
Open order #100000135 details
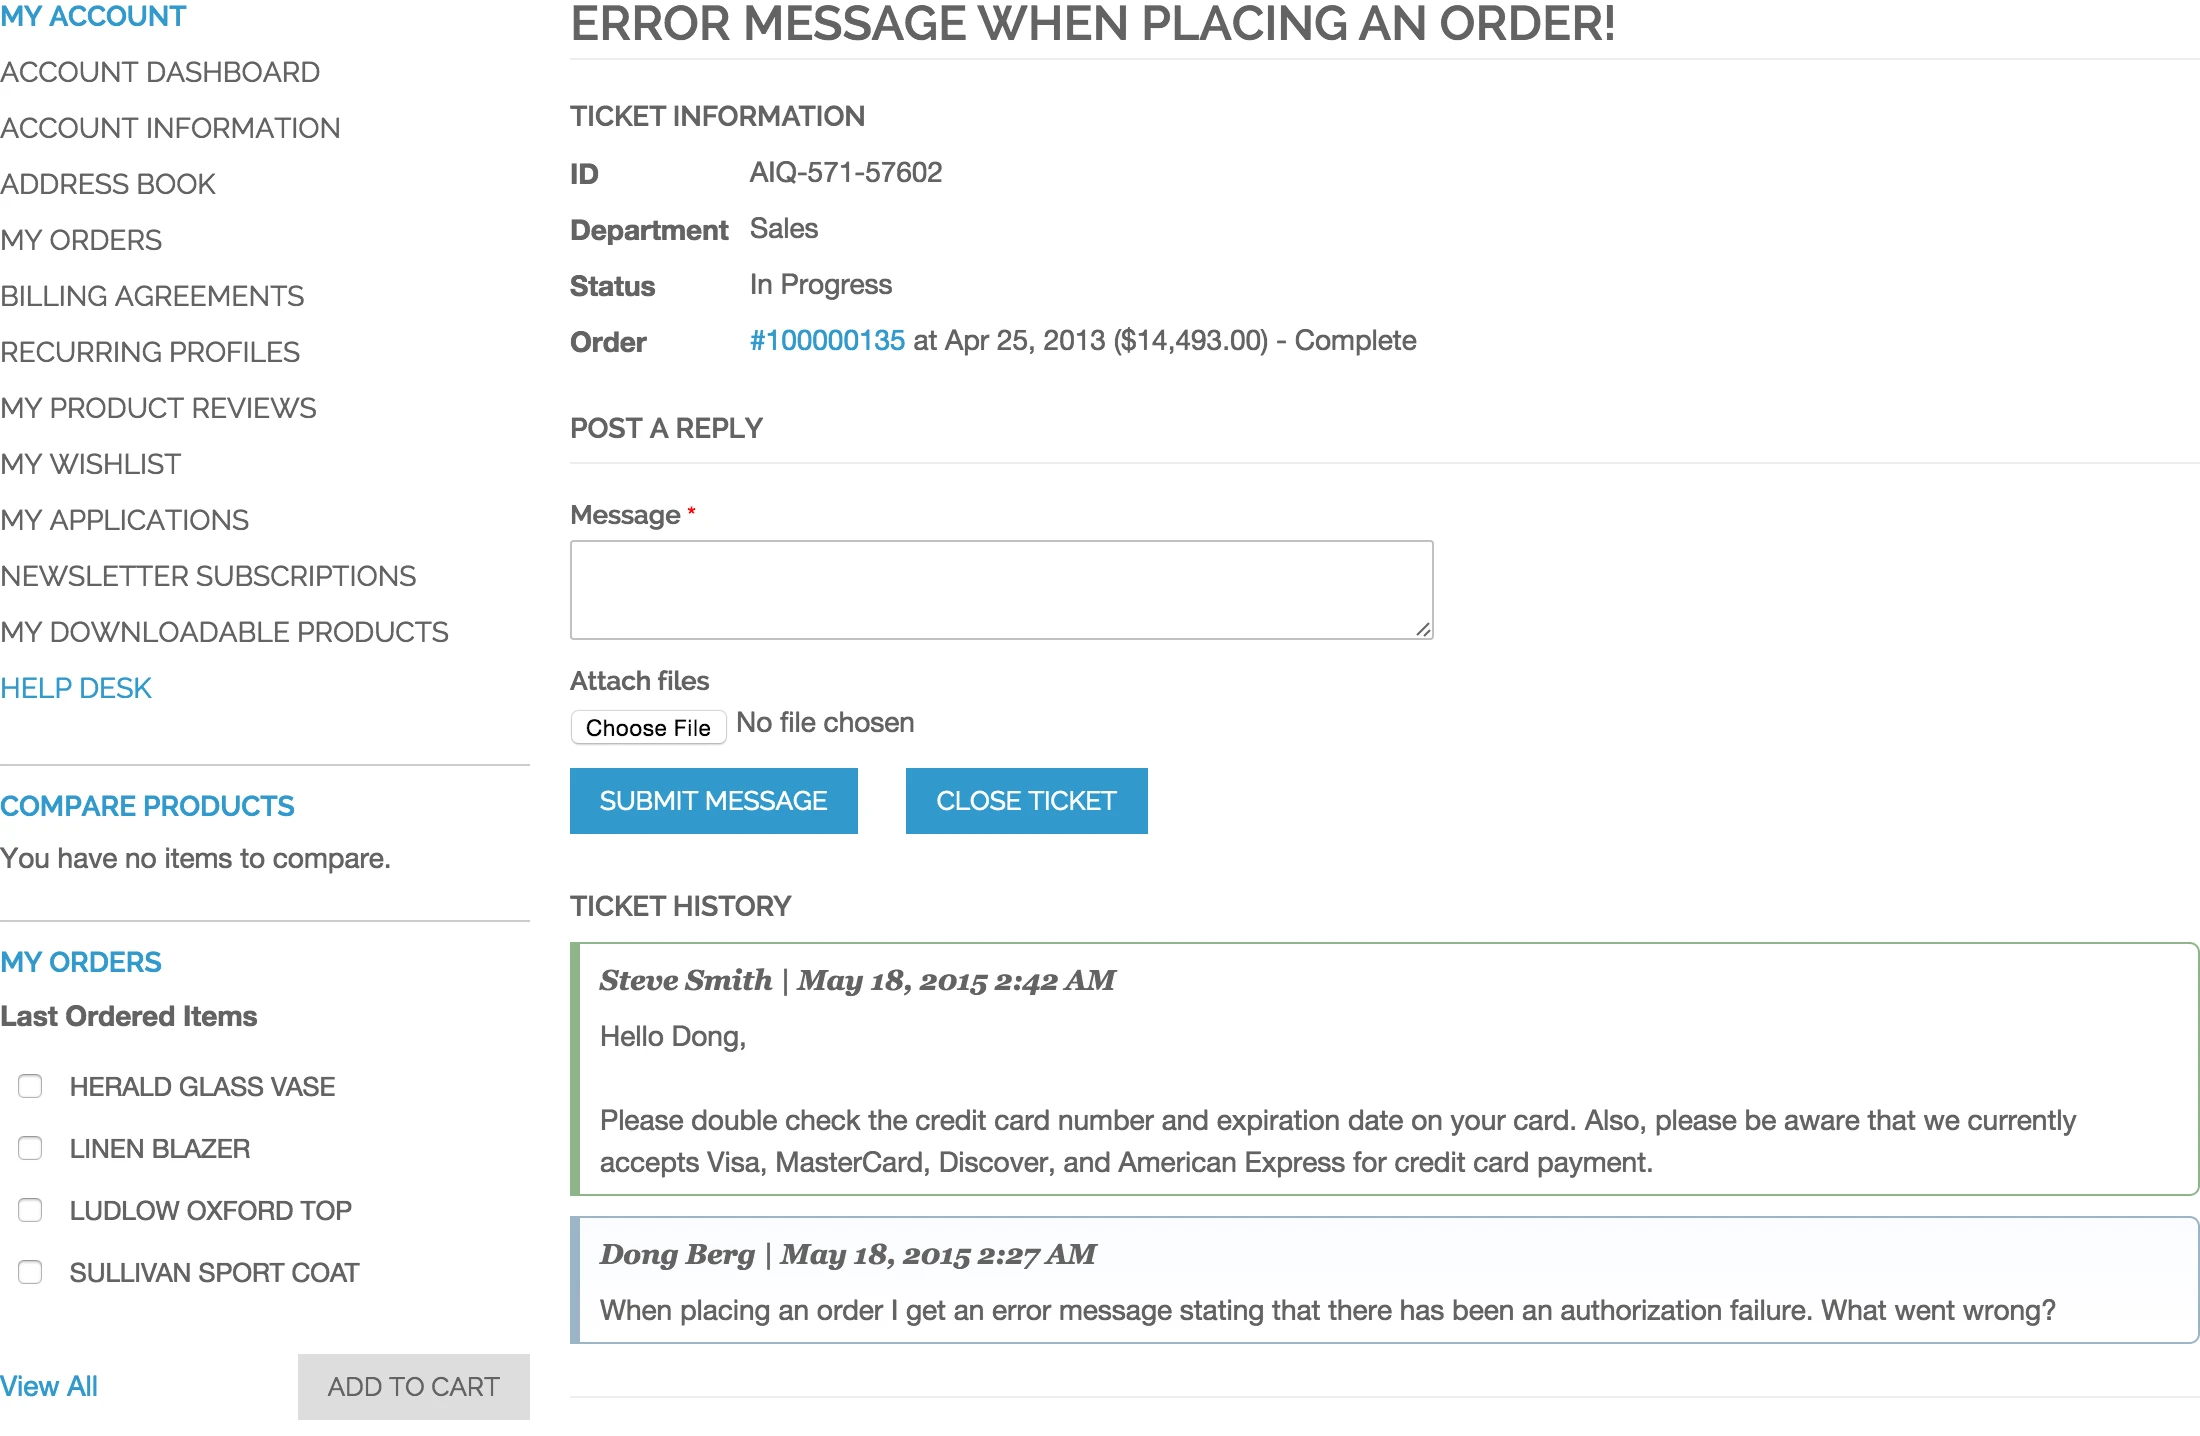(828, 341)
